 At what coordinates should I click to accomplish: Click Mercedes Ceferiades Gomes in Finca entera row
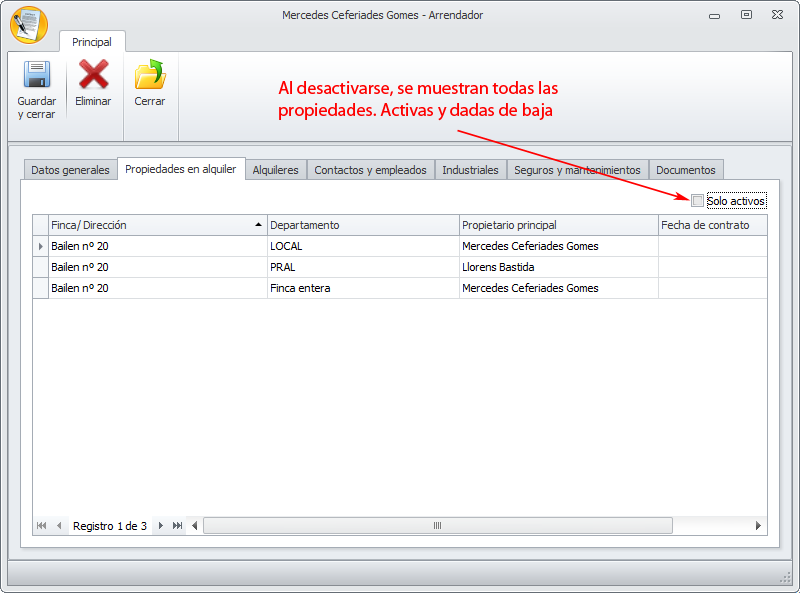point(559,288)
